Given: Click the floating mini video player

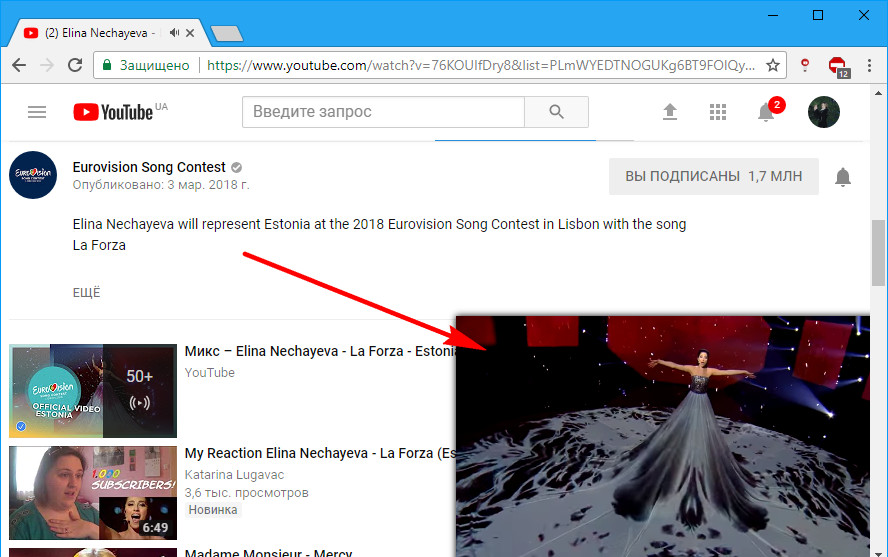Looking at the screenshot, I should click(x=663, y=436).
